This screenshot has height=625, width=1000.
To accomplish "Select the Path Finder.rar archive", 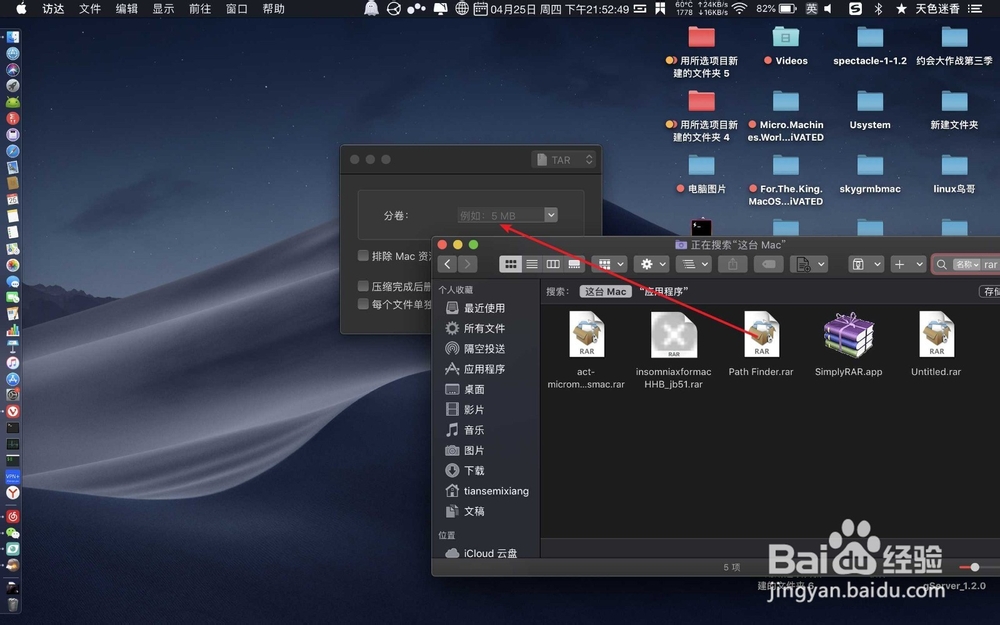I will (x=761, y=335).
